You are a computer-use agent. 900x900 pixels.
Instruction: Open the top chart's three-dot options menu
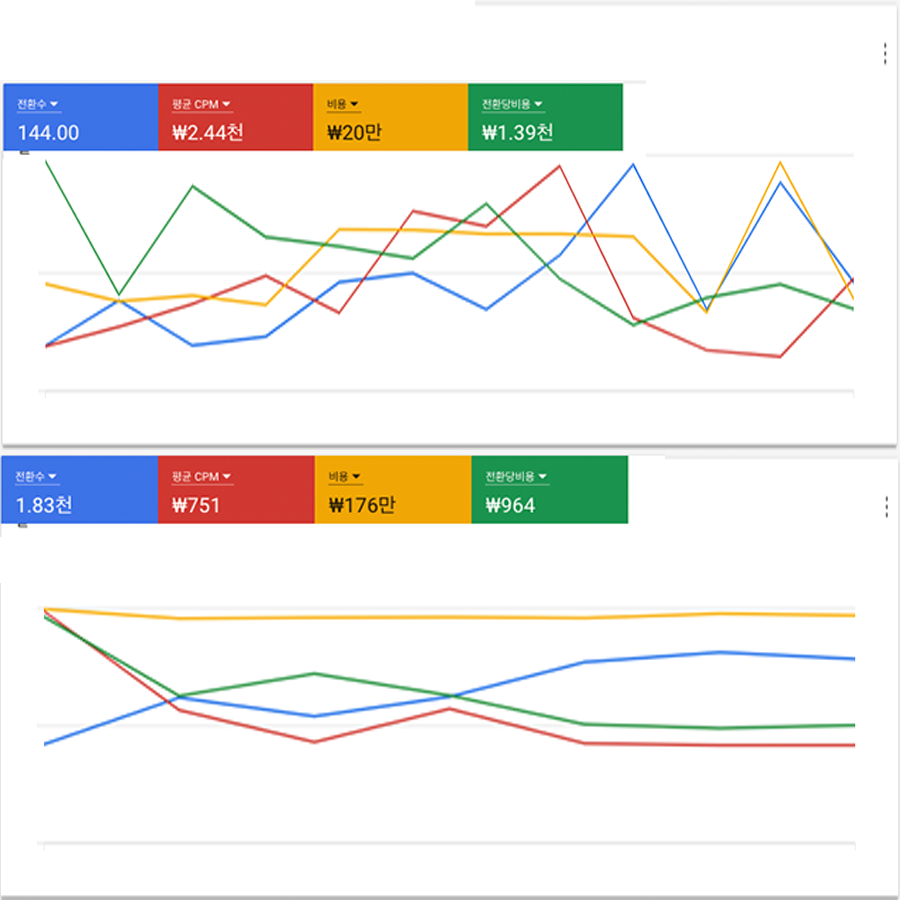click(885, 54)
